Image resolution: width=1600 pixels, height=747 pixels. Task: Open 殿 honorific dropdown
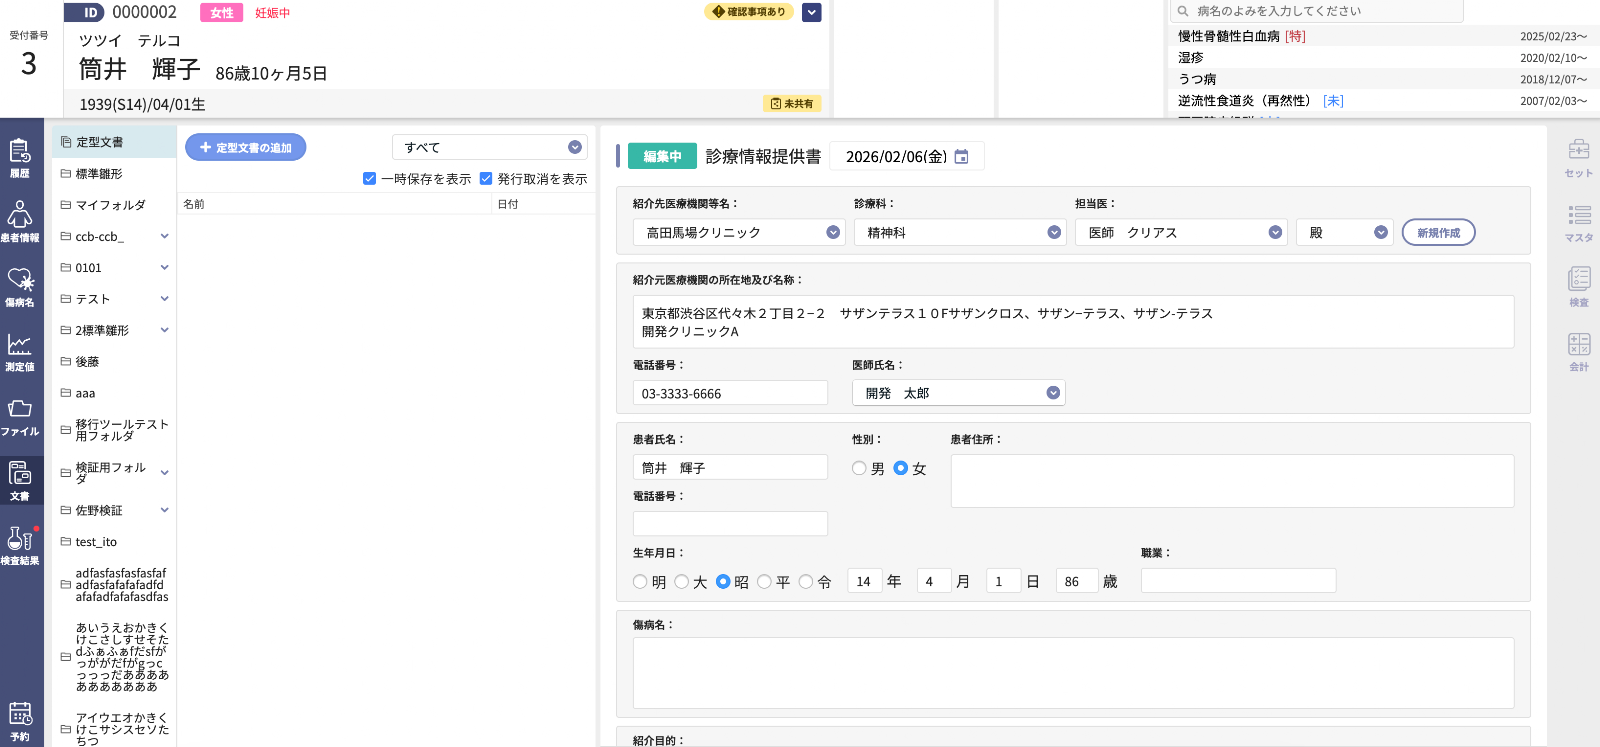[1345, 232]
